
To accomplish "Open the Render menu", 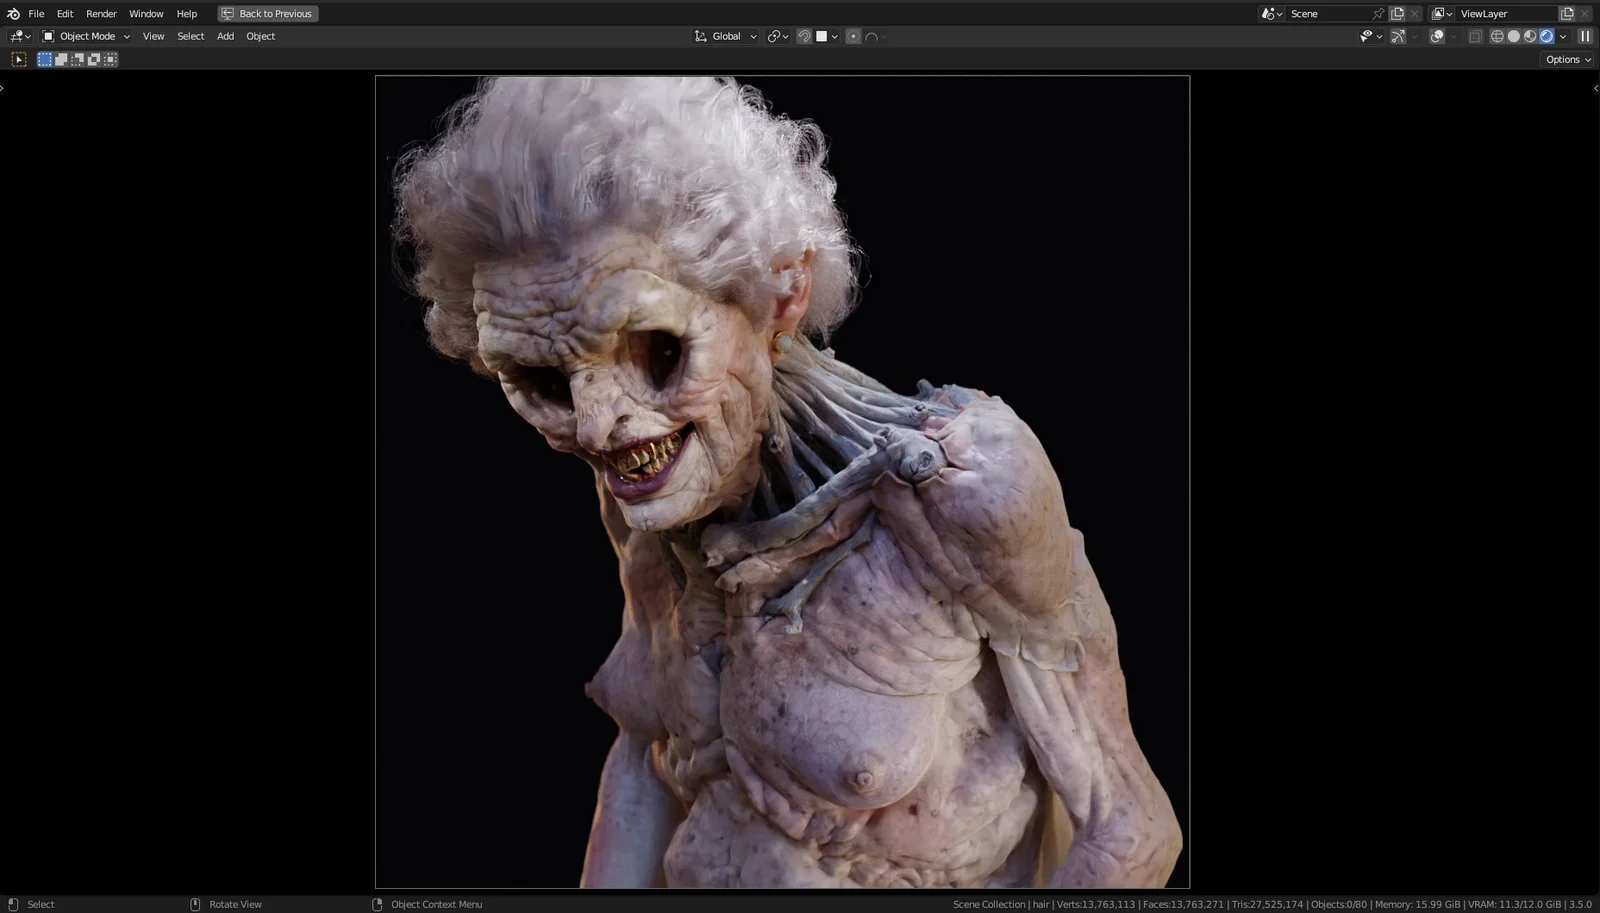I will pyautogui.click(x=100, y=13).
